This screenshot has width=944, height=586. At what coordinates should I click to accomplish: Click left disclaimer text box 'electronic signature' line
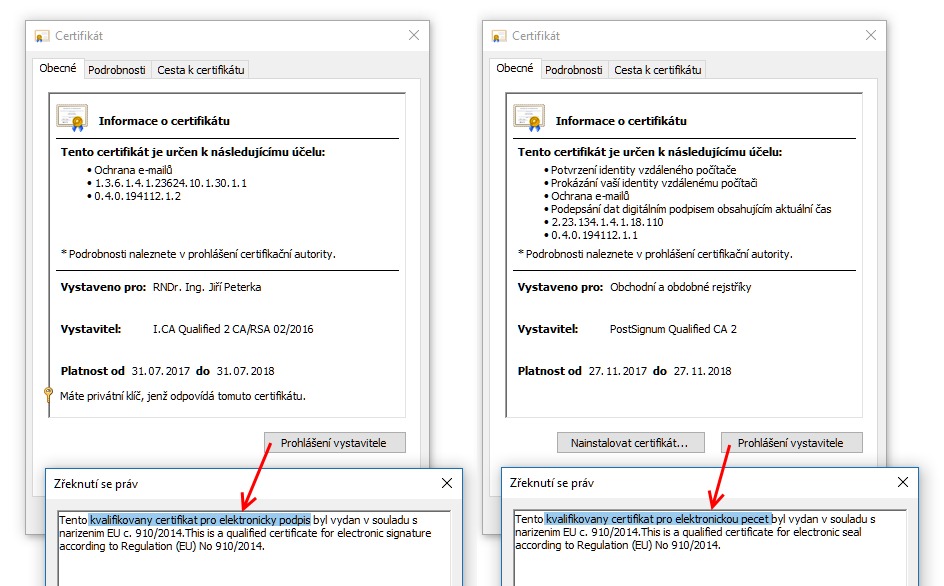(x=245, y=533)
